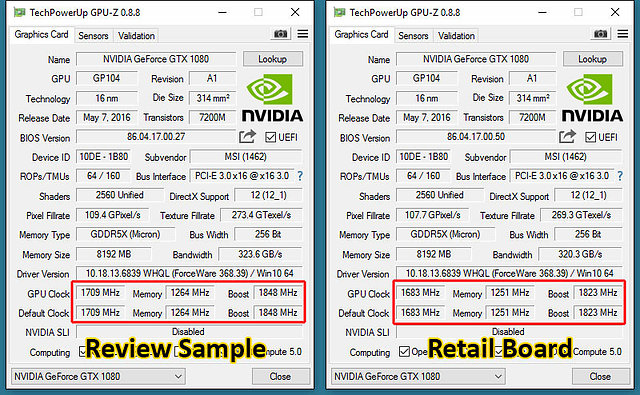Toggle UEFI checkbox in Review Sample window
The height and width of the screenshot is (395, 640).
[270, 137]
